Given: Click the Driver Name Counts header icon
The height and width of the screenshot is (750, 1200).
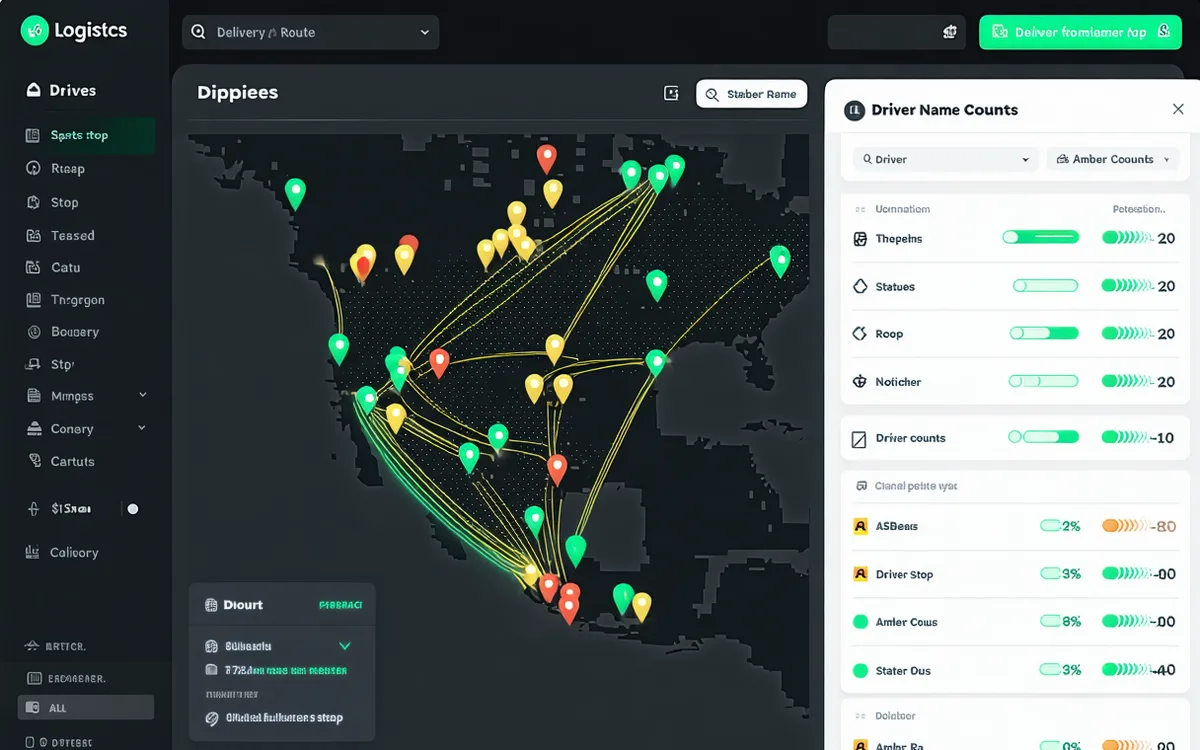Looking at the screenshot, I should (x=854, y=110).
